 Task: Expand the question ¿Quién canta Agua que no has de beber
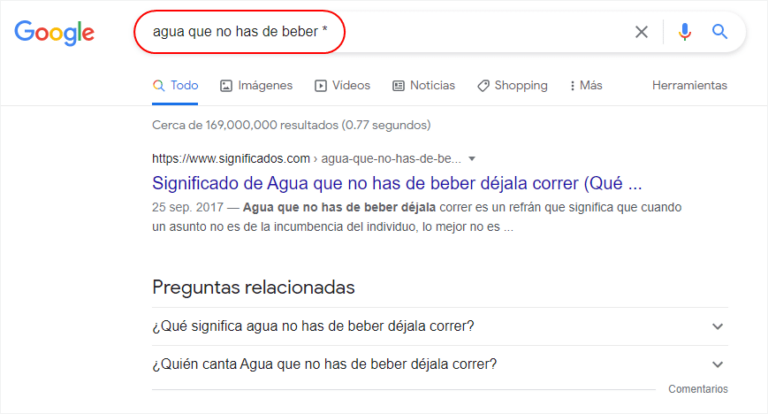coord(440,365)
